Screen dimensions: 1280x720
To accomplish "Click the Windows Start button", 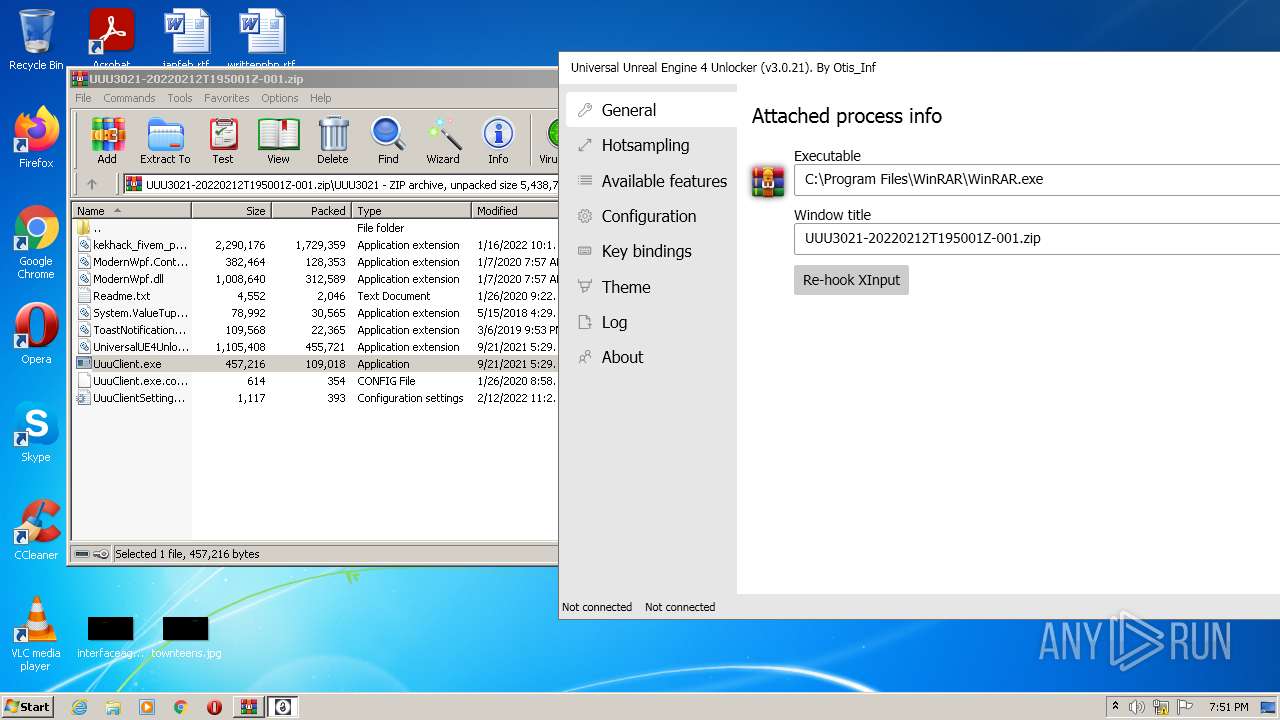I will click(x=28, y=707).
